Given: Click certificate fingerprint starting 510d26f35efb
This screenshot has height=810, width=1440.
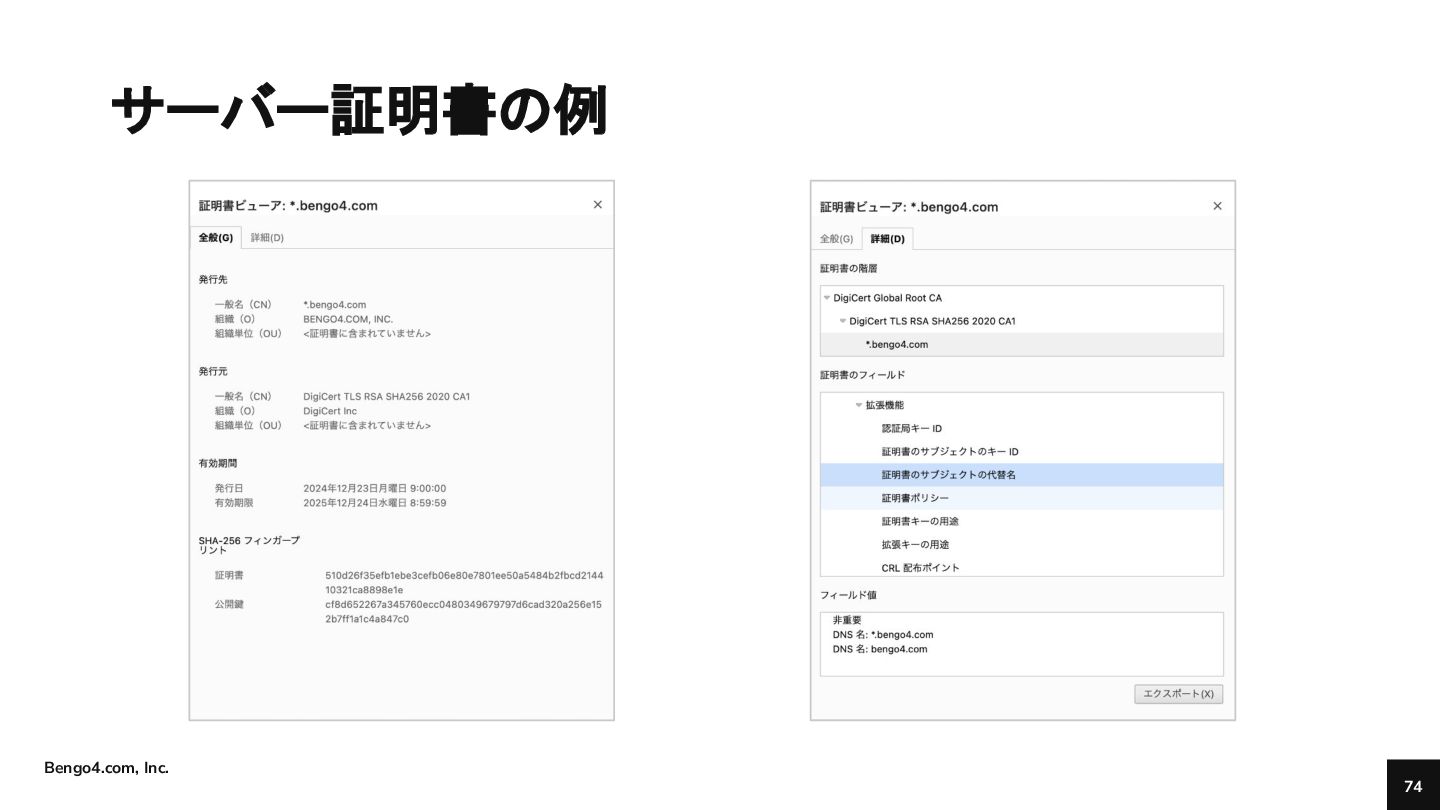Looking at the screenshot, I should (x=464, y=582).
